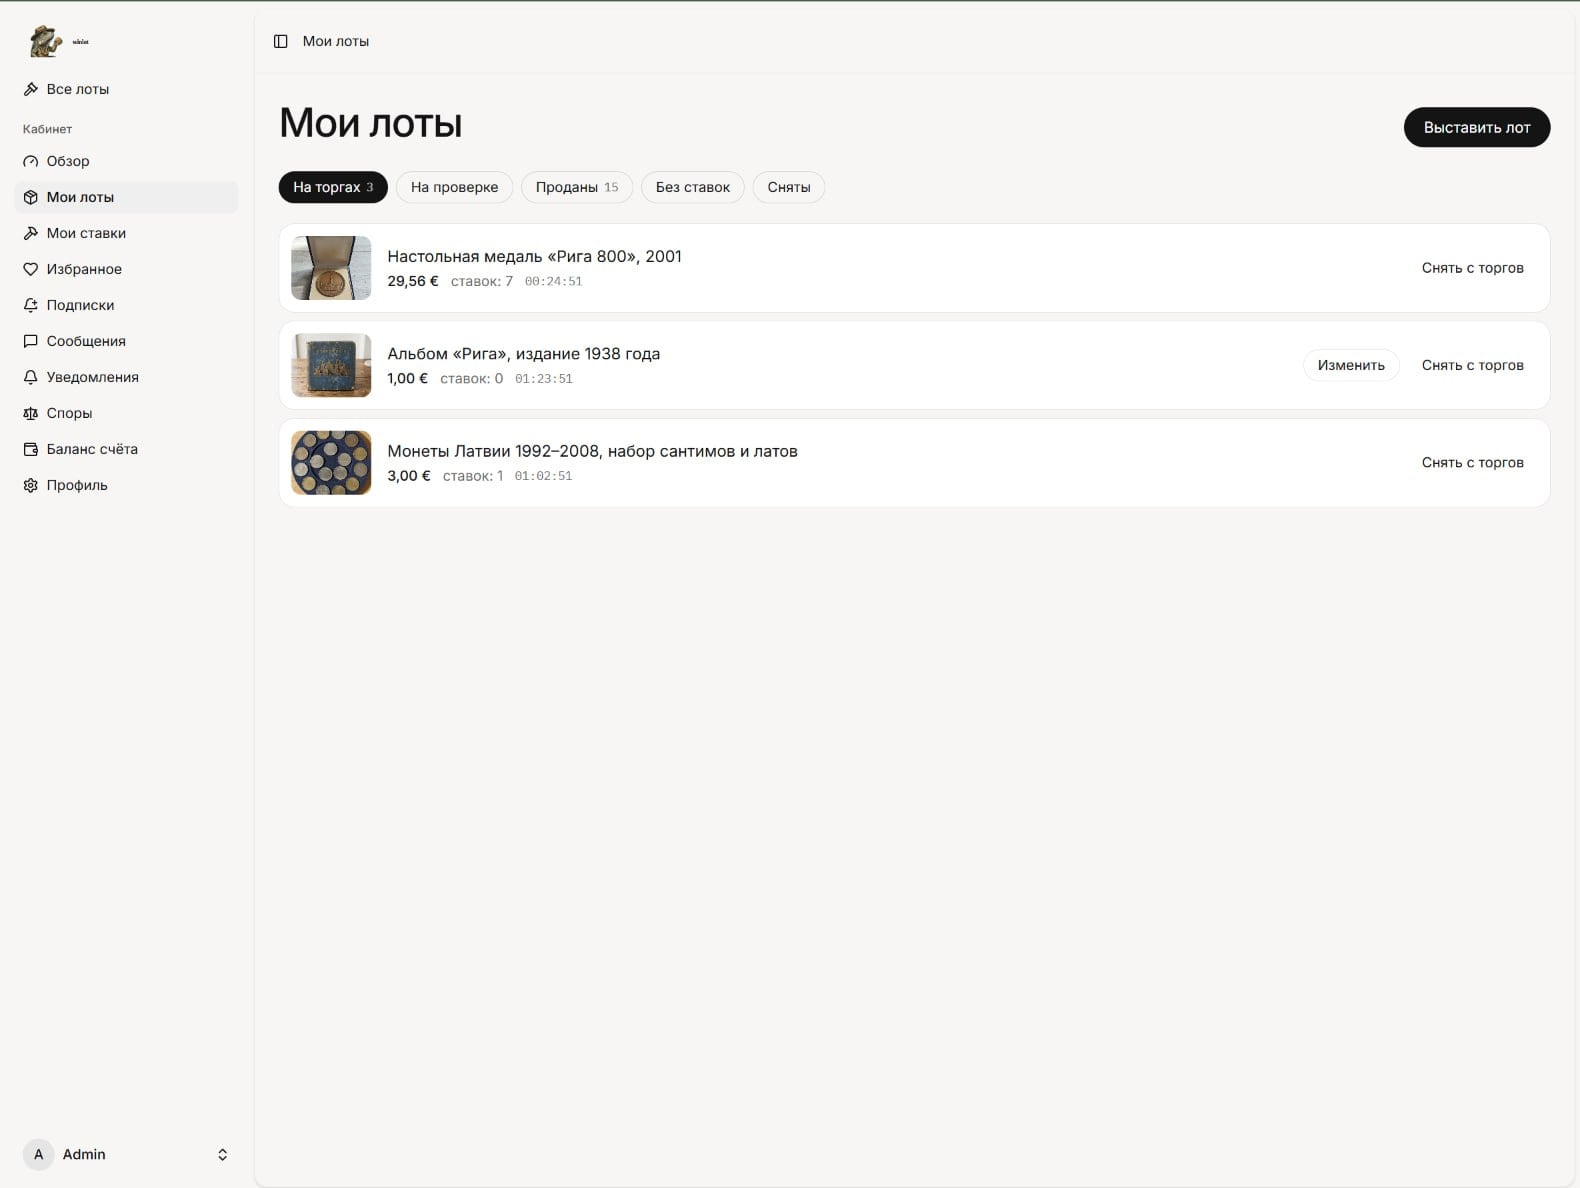1580x1188 pixels.
Task: Remove Альбом «Рига» lot from auction
Action: point(1473,365)
